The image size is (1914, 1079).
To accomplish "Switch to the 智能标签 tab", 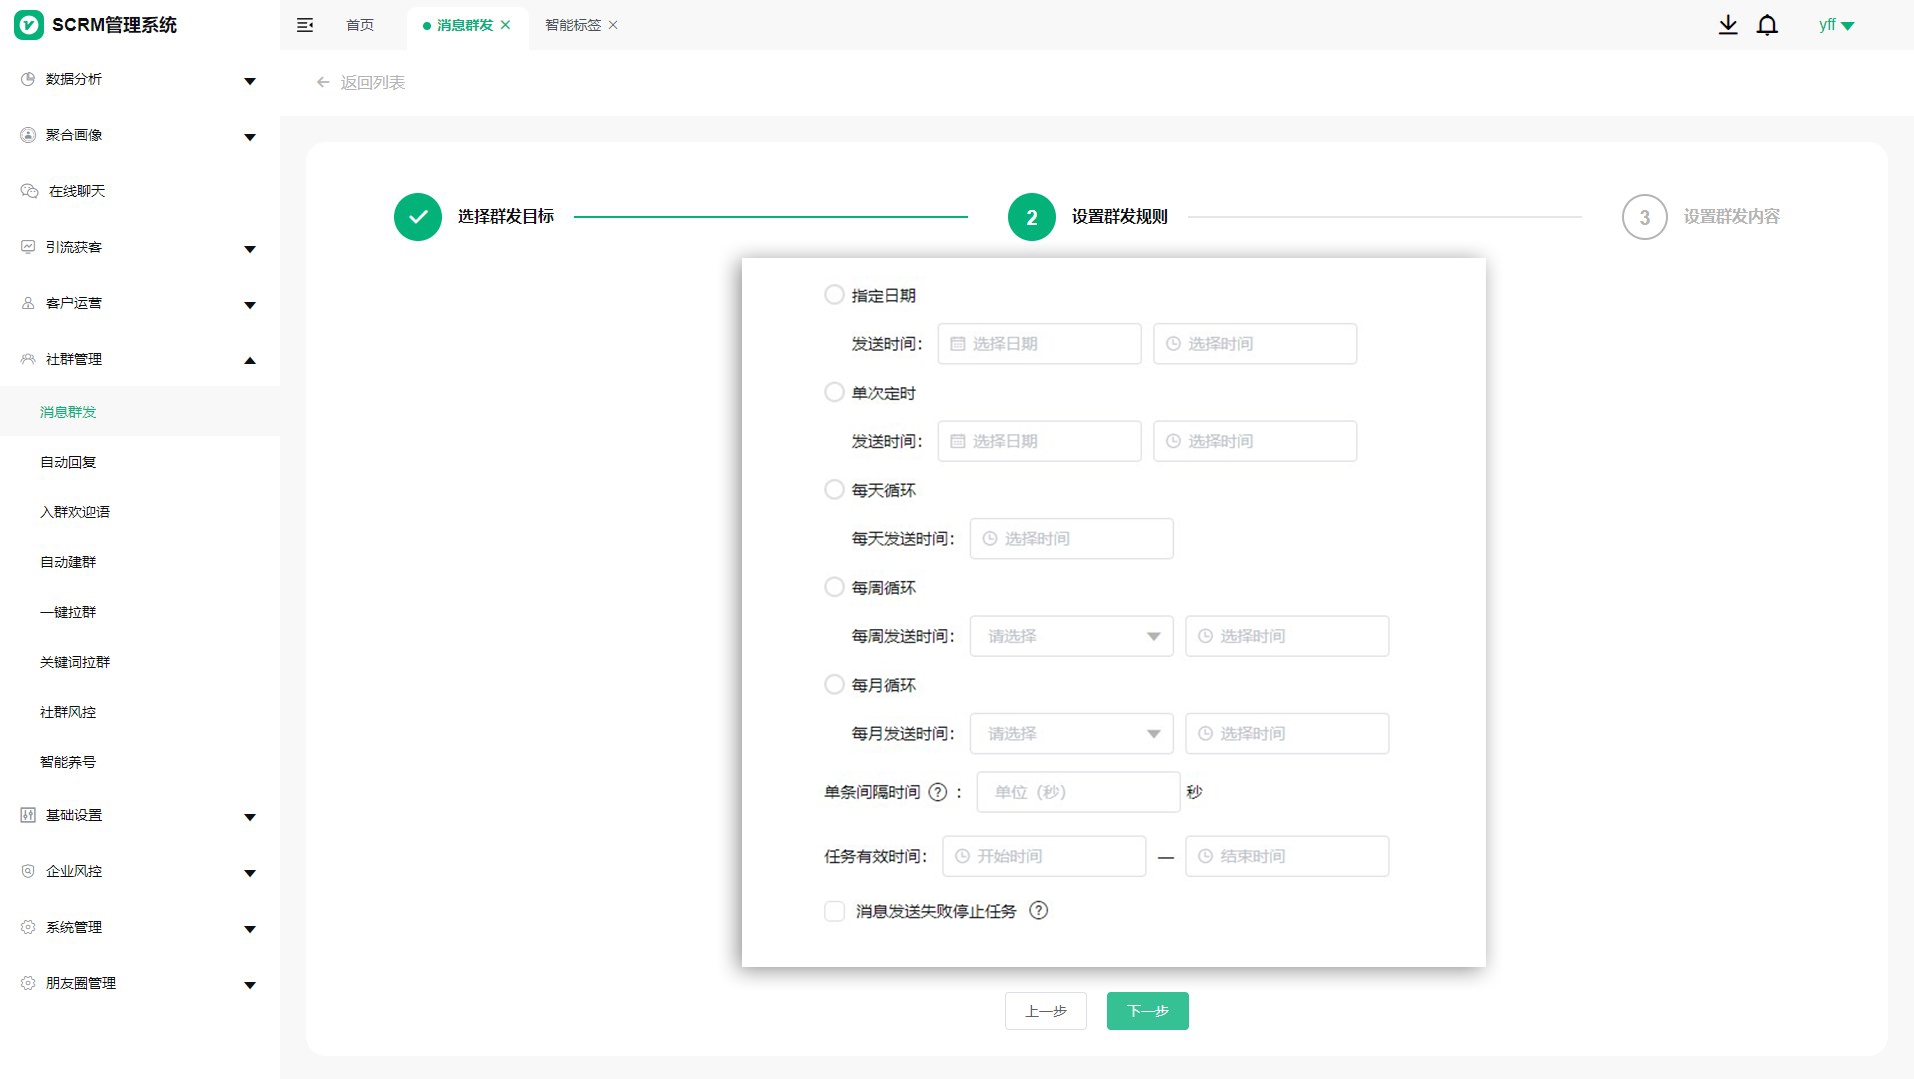I will coord(573,25).
